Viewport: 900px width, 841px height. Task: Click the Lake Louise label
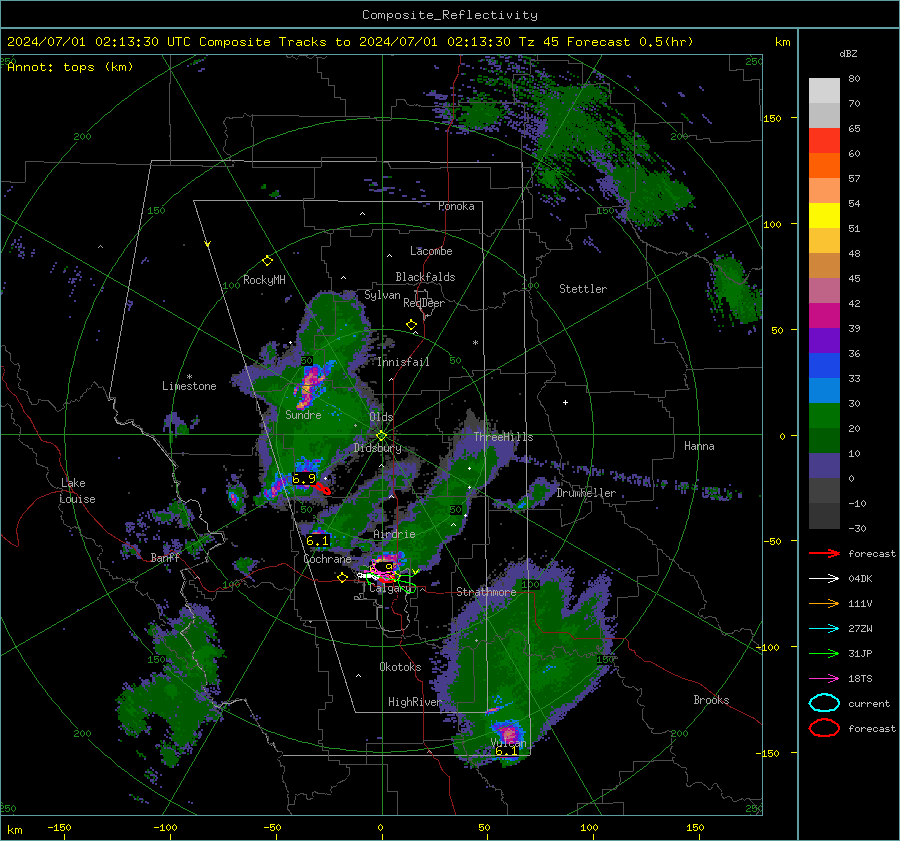pyautogui.click(x=78, y=491)
